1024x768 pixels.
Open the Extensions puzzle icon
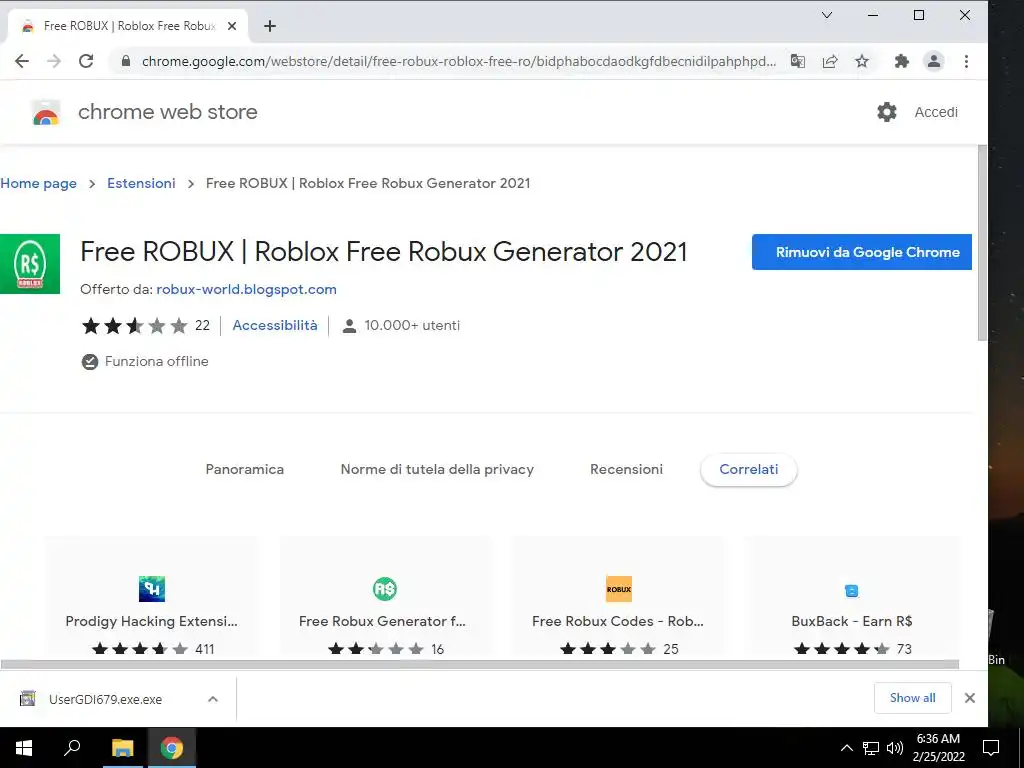pos(902,61)
